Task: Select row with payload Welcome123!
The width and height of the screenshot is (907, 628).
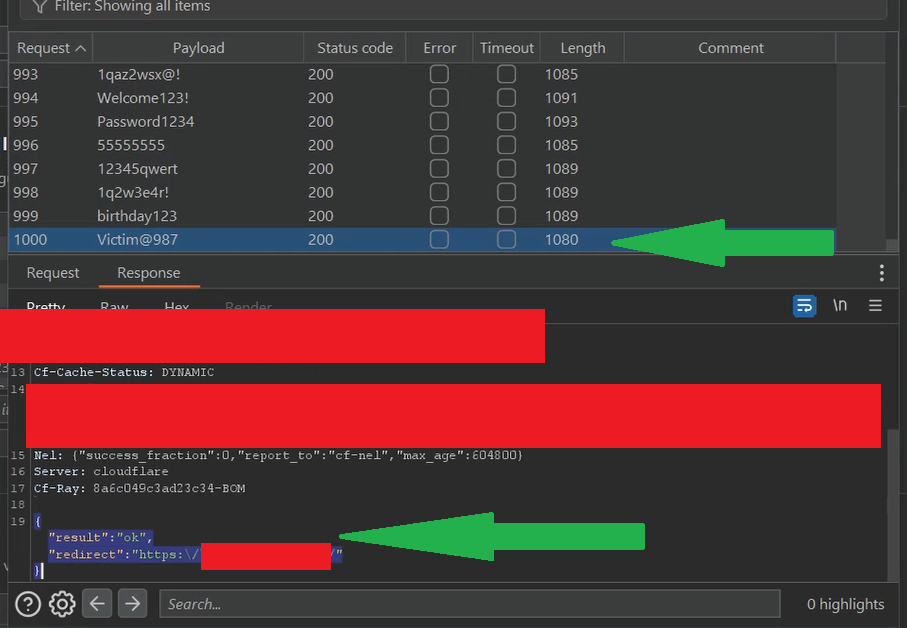Action: (143, 98)
